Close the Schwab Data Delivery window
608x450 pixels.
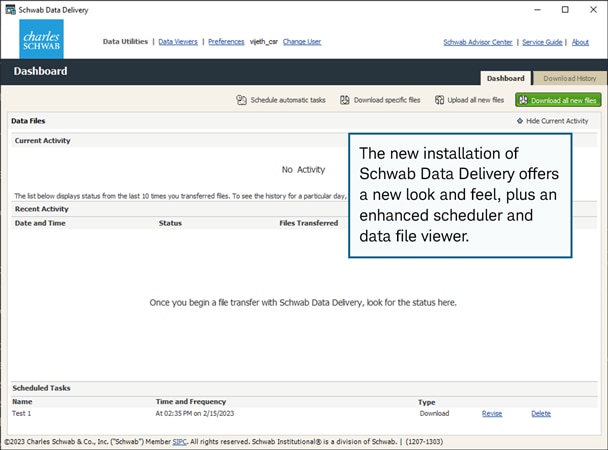[x=593, y=10]
